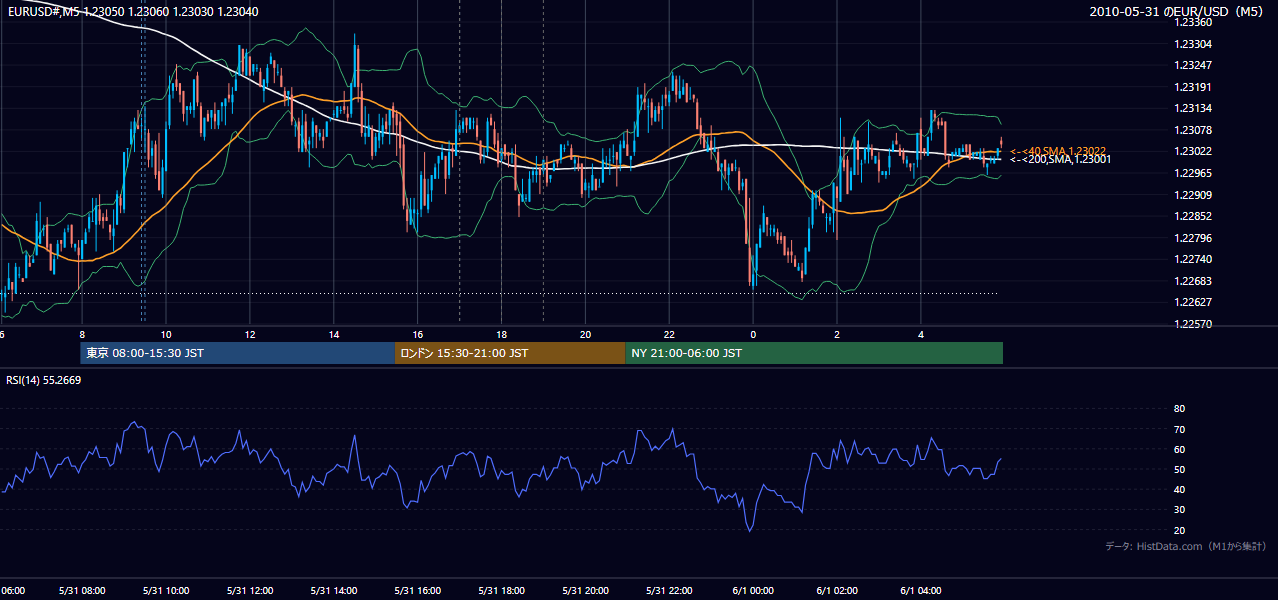
Task: Click the 5/31 16:00 time label
Action: point(418,591)
